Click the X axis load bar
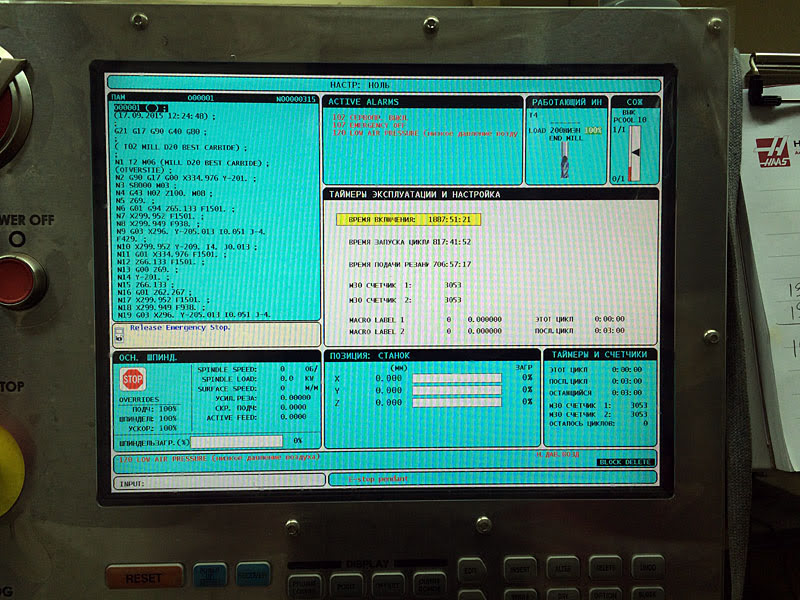Viewport: 800px width, 600px height. 456,379
